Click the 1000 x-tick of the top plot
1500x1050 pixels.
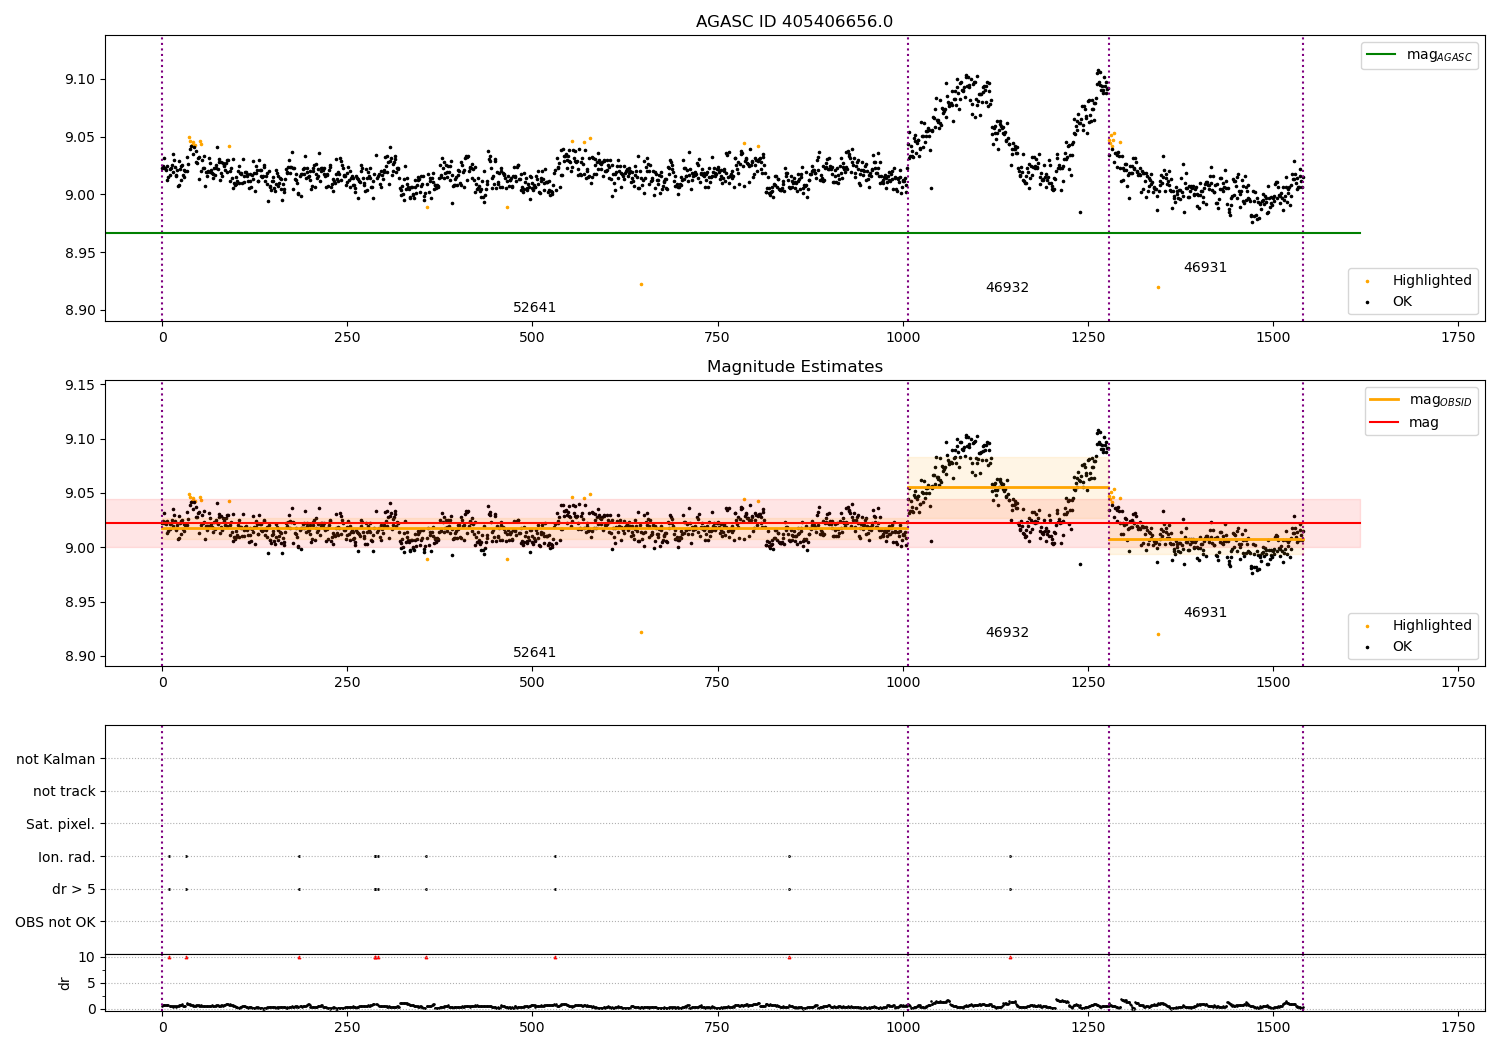(903, 337)
